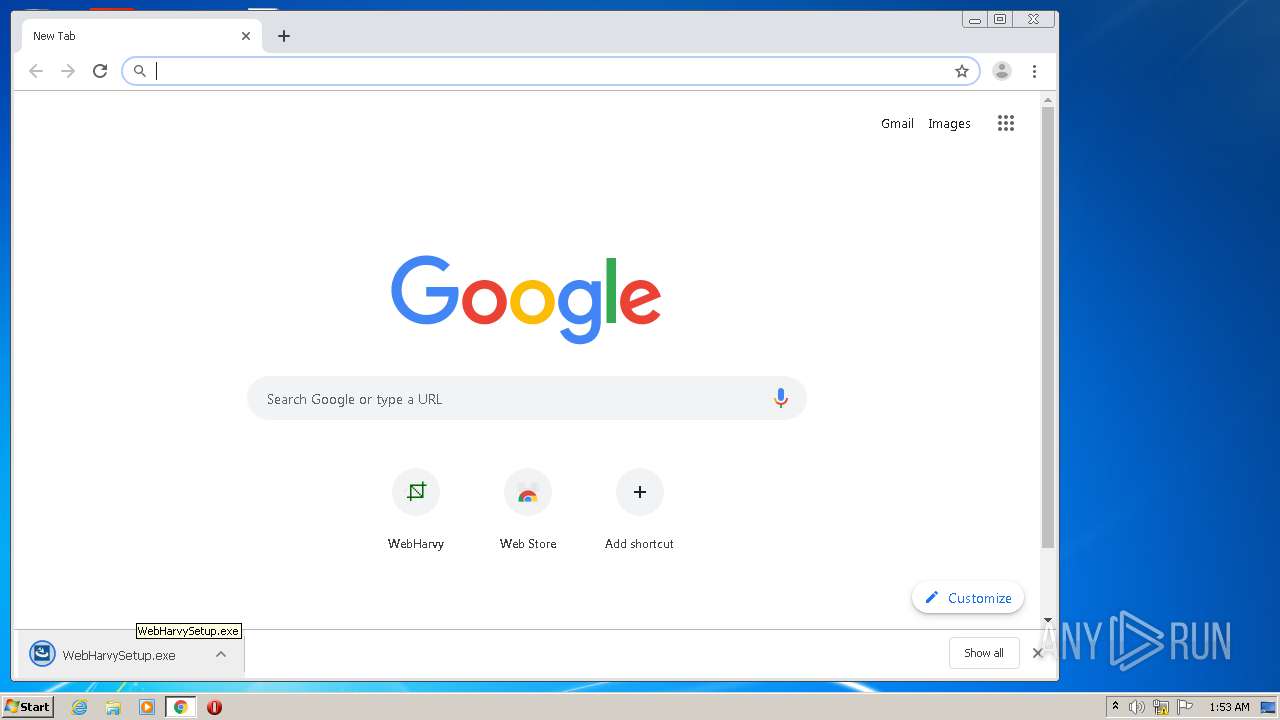Open the Customize page button
Screen dimensions: 1280x720
pyautogui.click(x=968, y=598)
